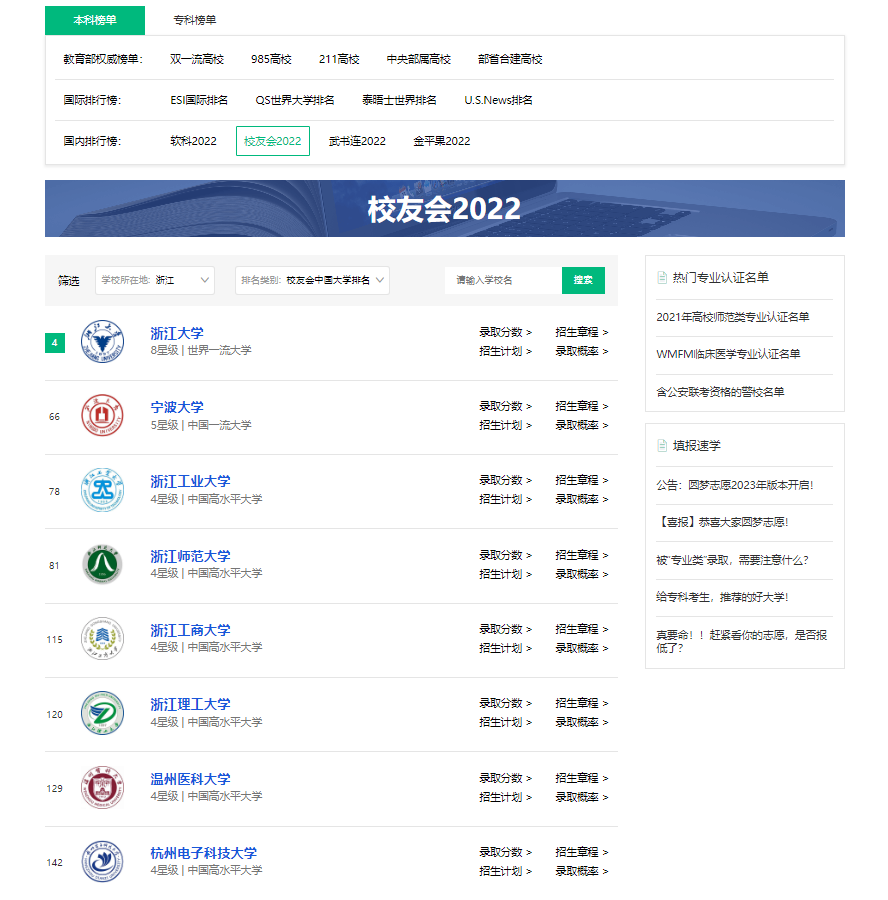The image size is (888, 900).
Task: Click the 浙江师范大学 logo
Action: click(x=102, y=564)
